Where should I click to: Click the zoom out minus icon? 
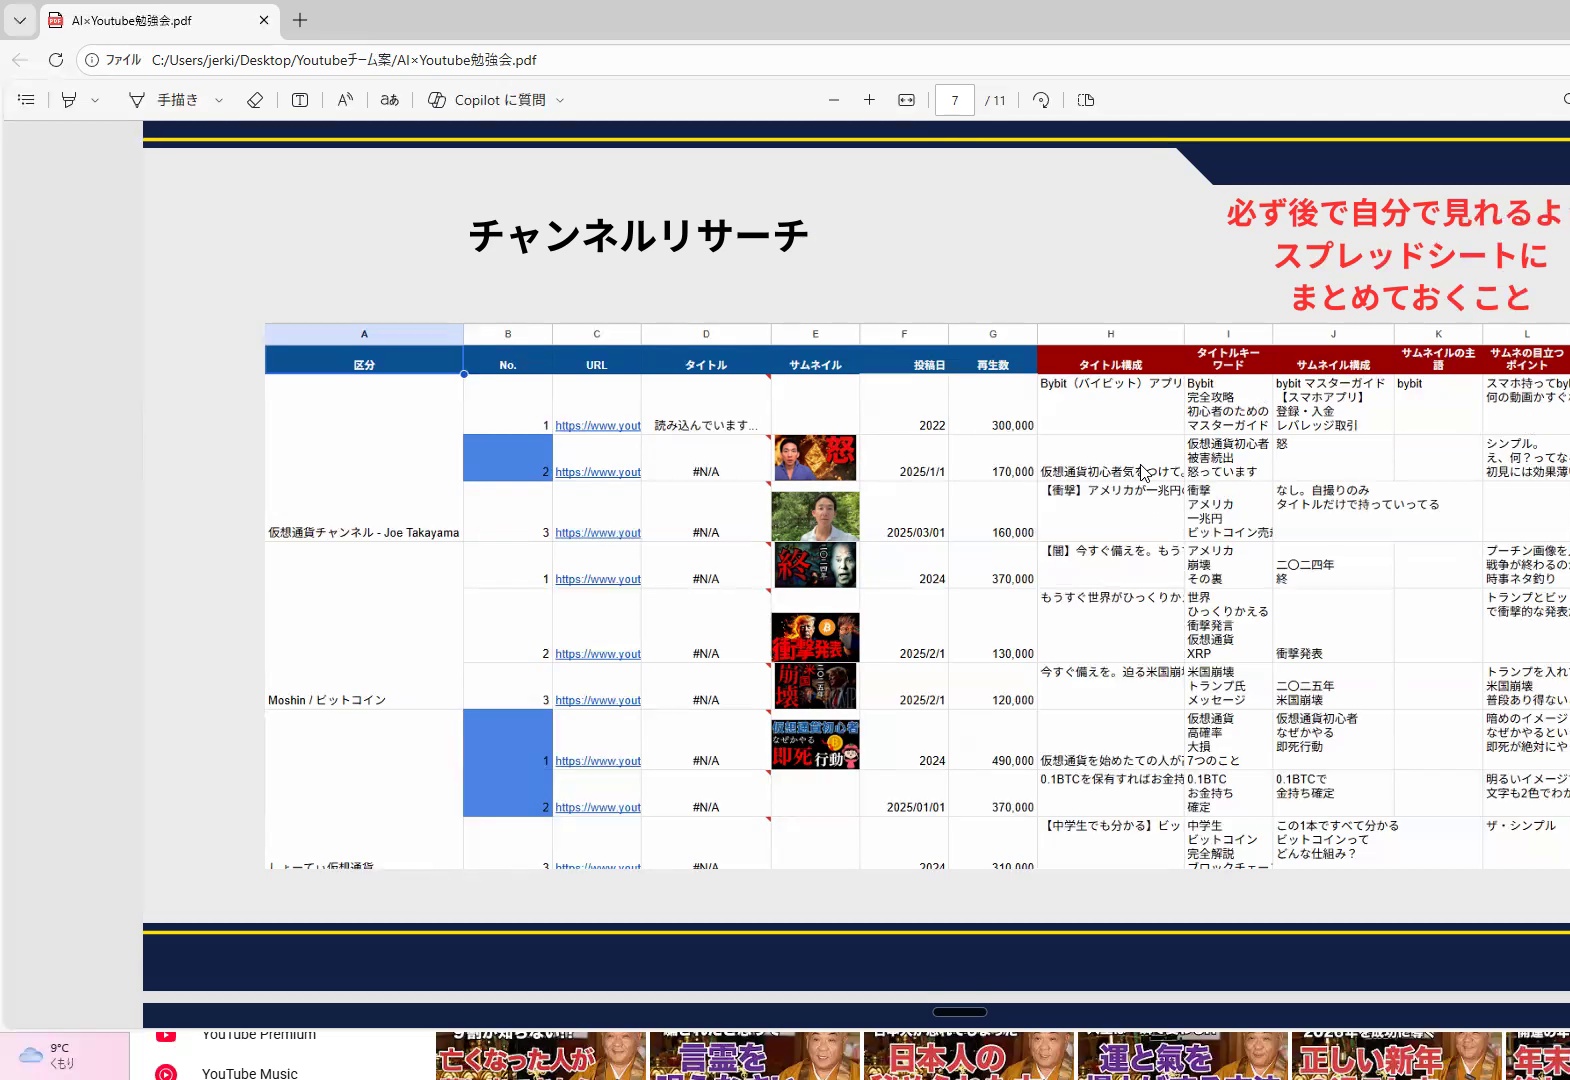[834, 100]
